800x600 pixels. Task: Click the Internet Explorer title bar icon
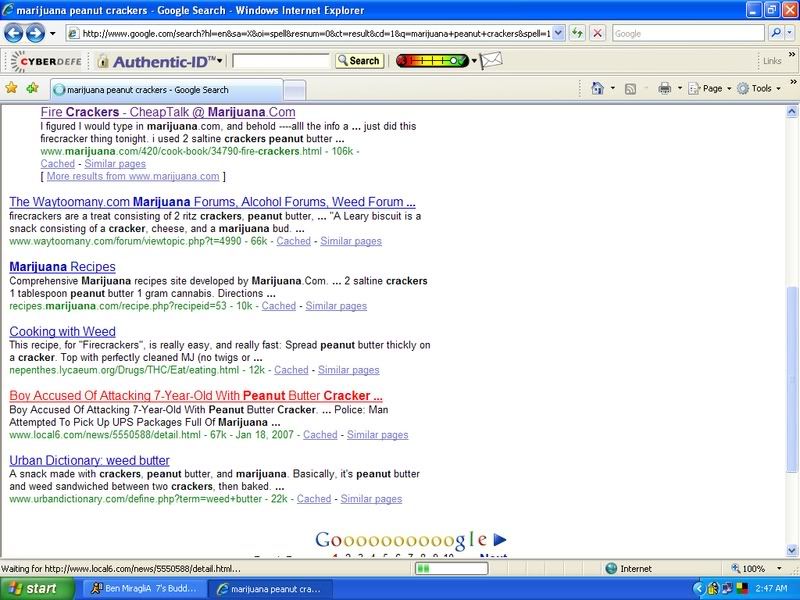[x=7, y=10]
